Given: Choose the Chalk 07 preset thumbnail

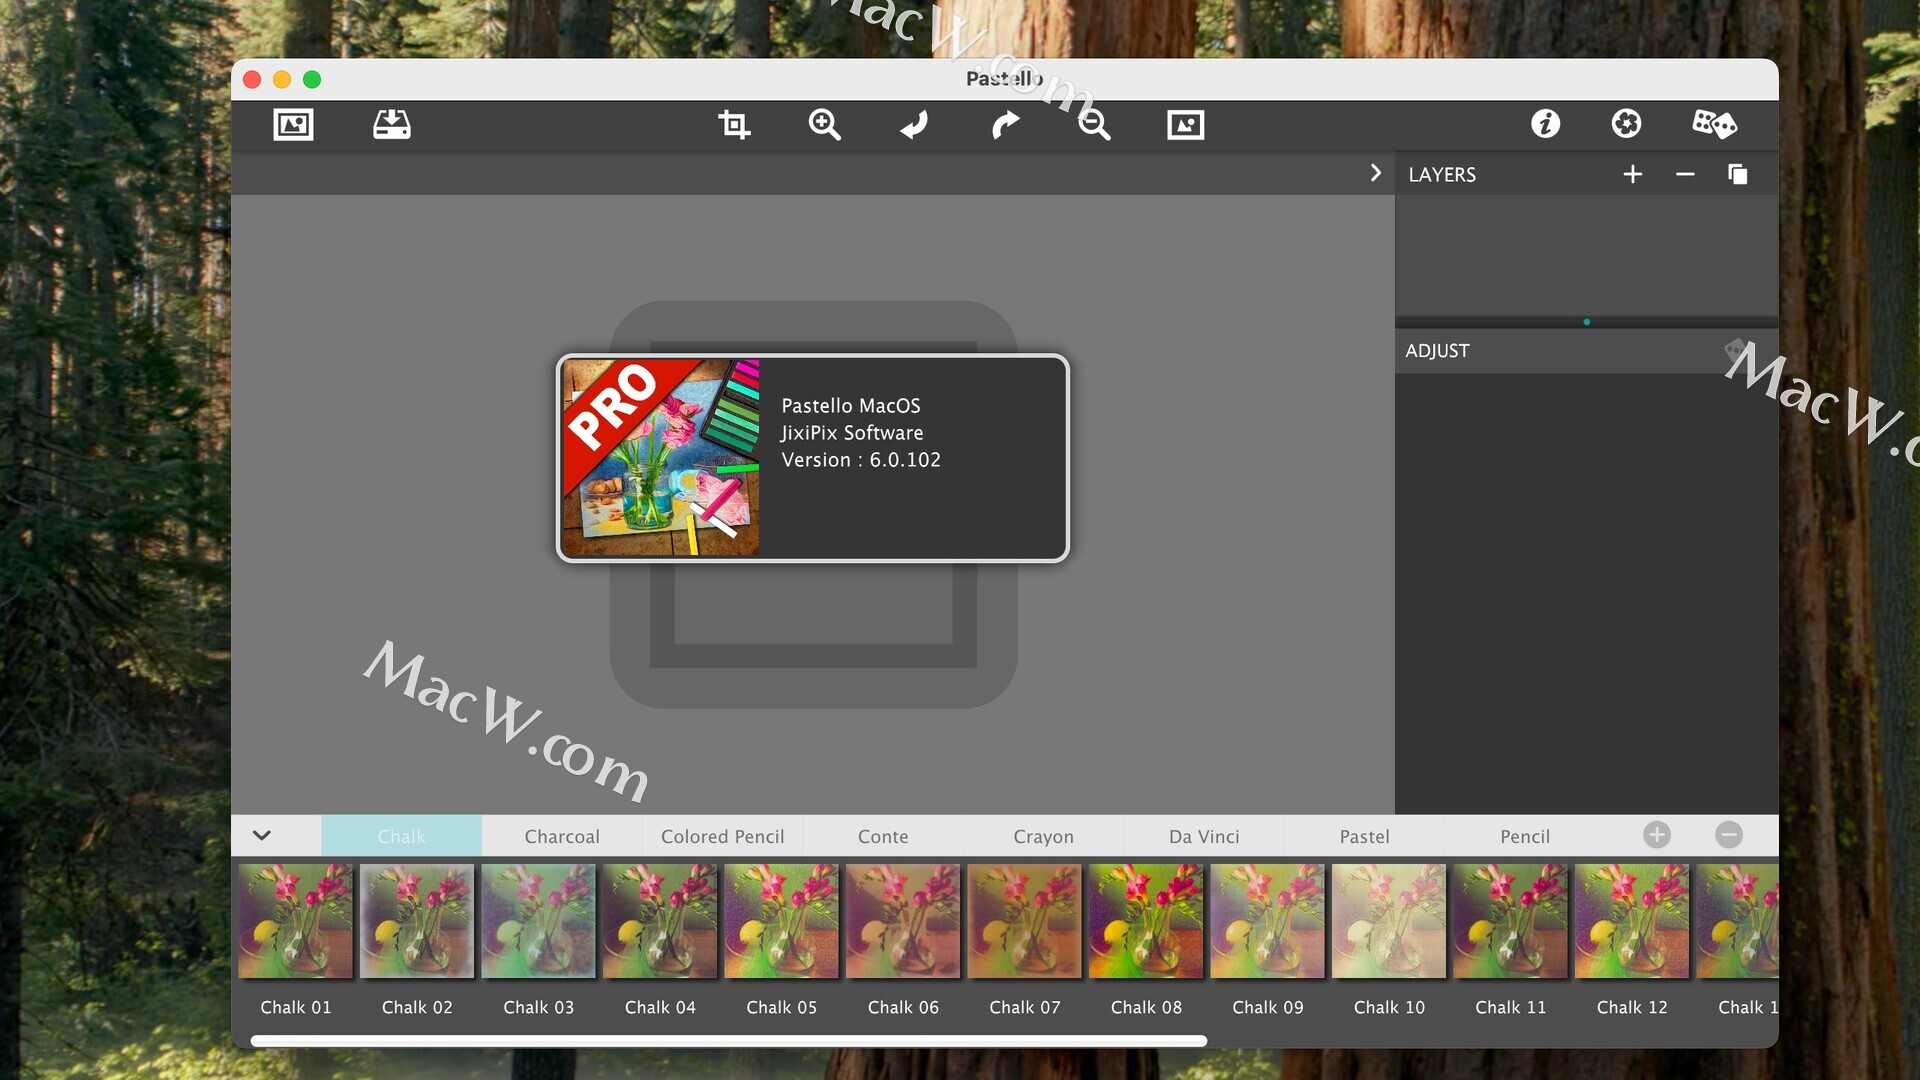Looking at the screenshot, I should point(1024,921).
